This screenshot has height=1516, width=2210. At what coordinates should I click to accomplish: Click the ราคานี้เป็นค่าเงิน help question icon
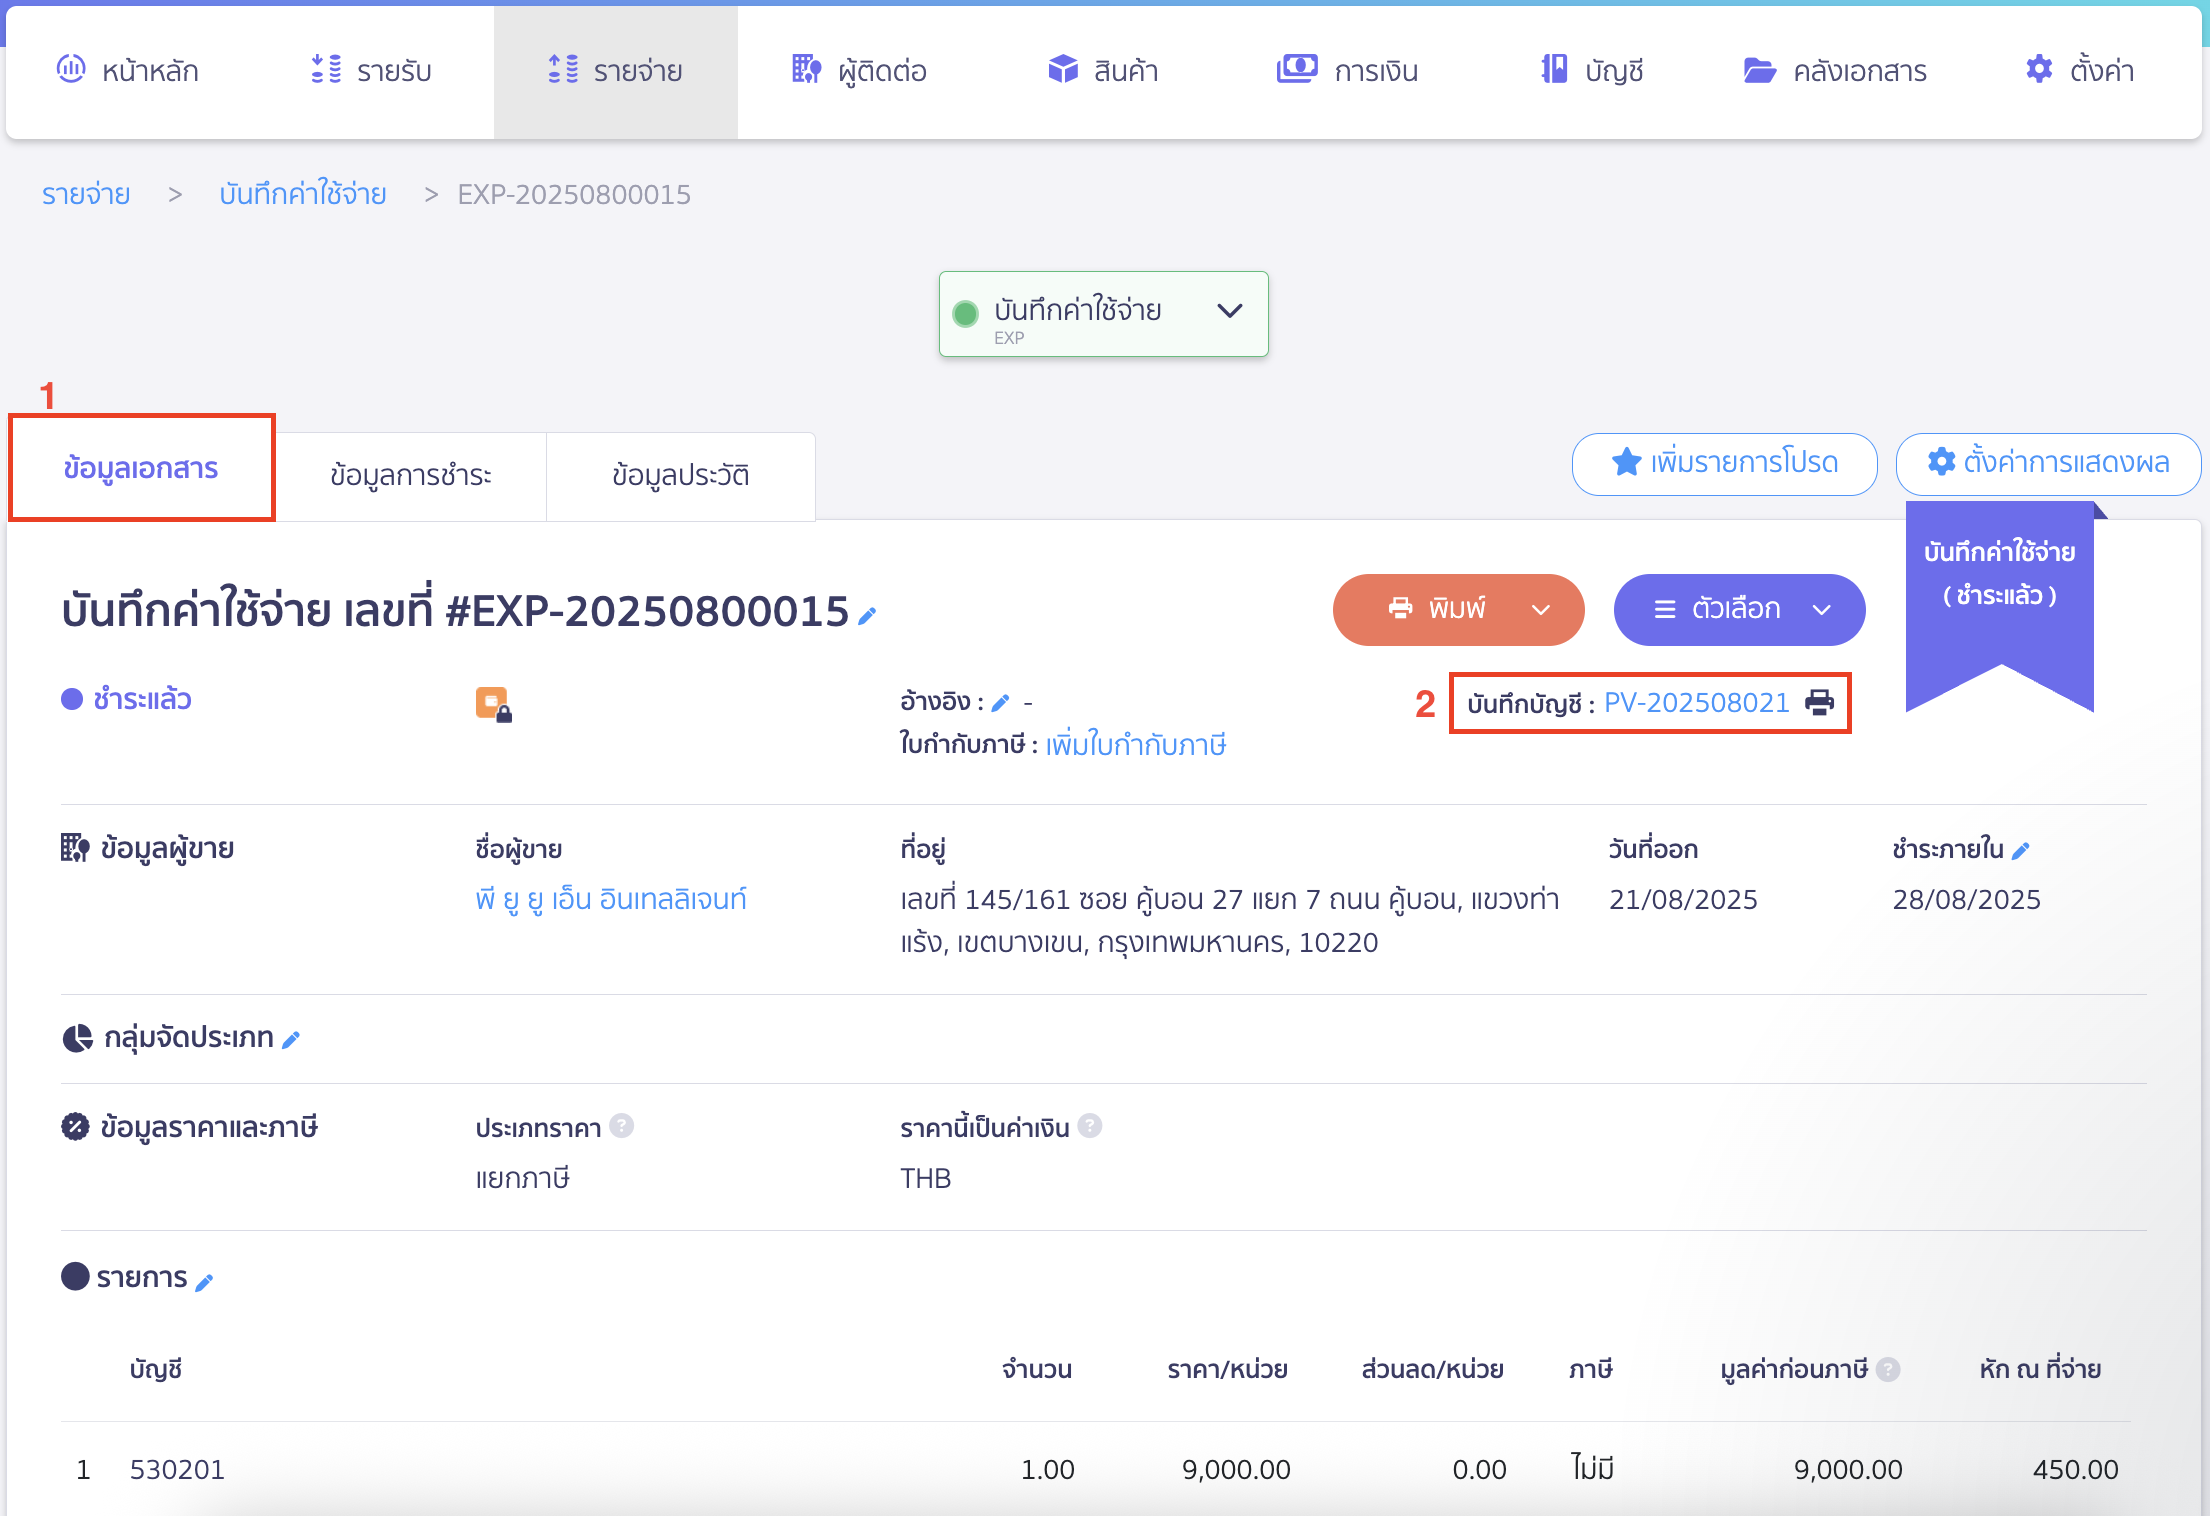1089,1126
